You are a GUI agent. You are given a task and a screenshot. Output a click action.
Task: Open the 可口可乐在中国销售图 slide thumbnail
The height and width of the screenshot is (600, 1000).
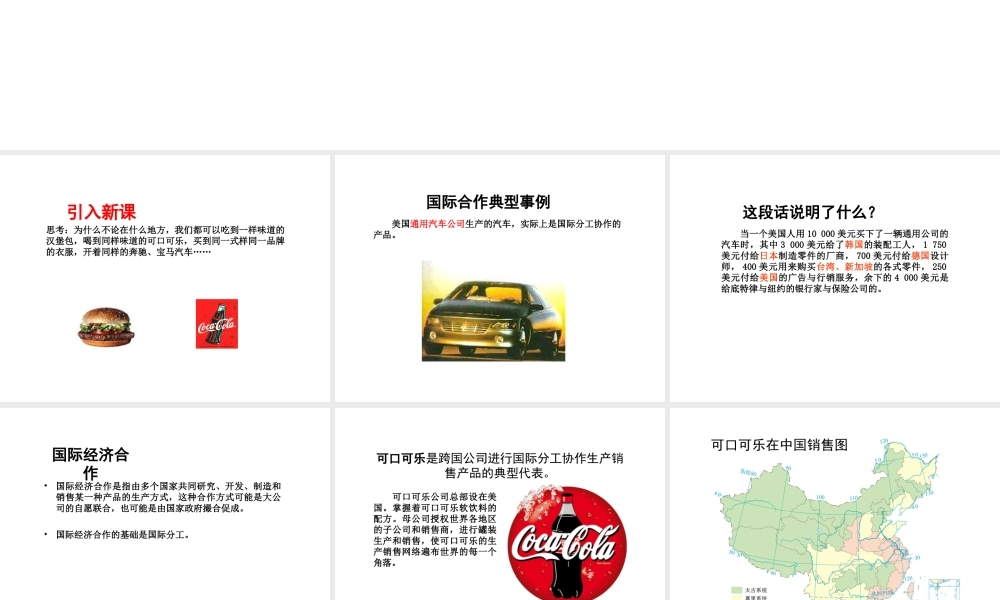click(x=835, y=504)
